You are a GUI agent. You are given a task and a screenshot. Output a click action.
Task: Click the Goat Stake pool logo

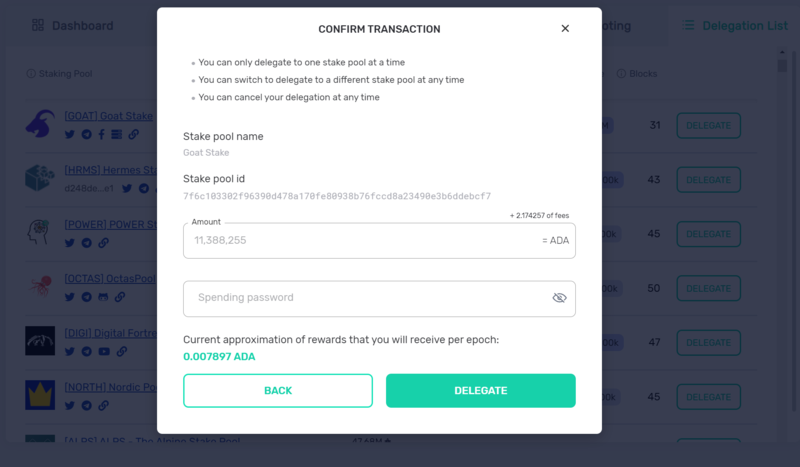click(x=40, y=124)
